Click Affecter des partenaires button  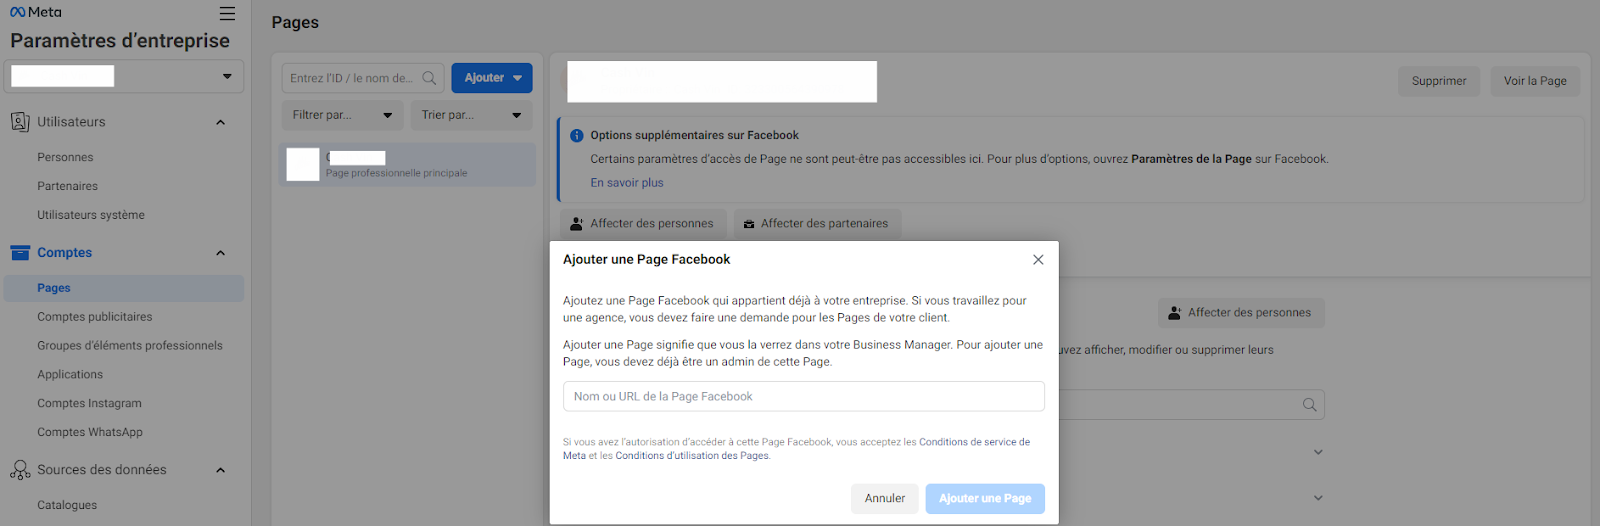817,224
